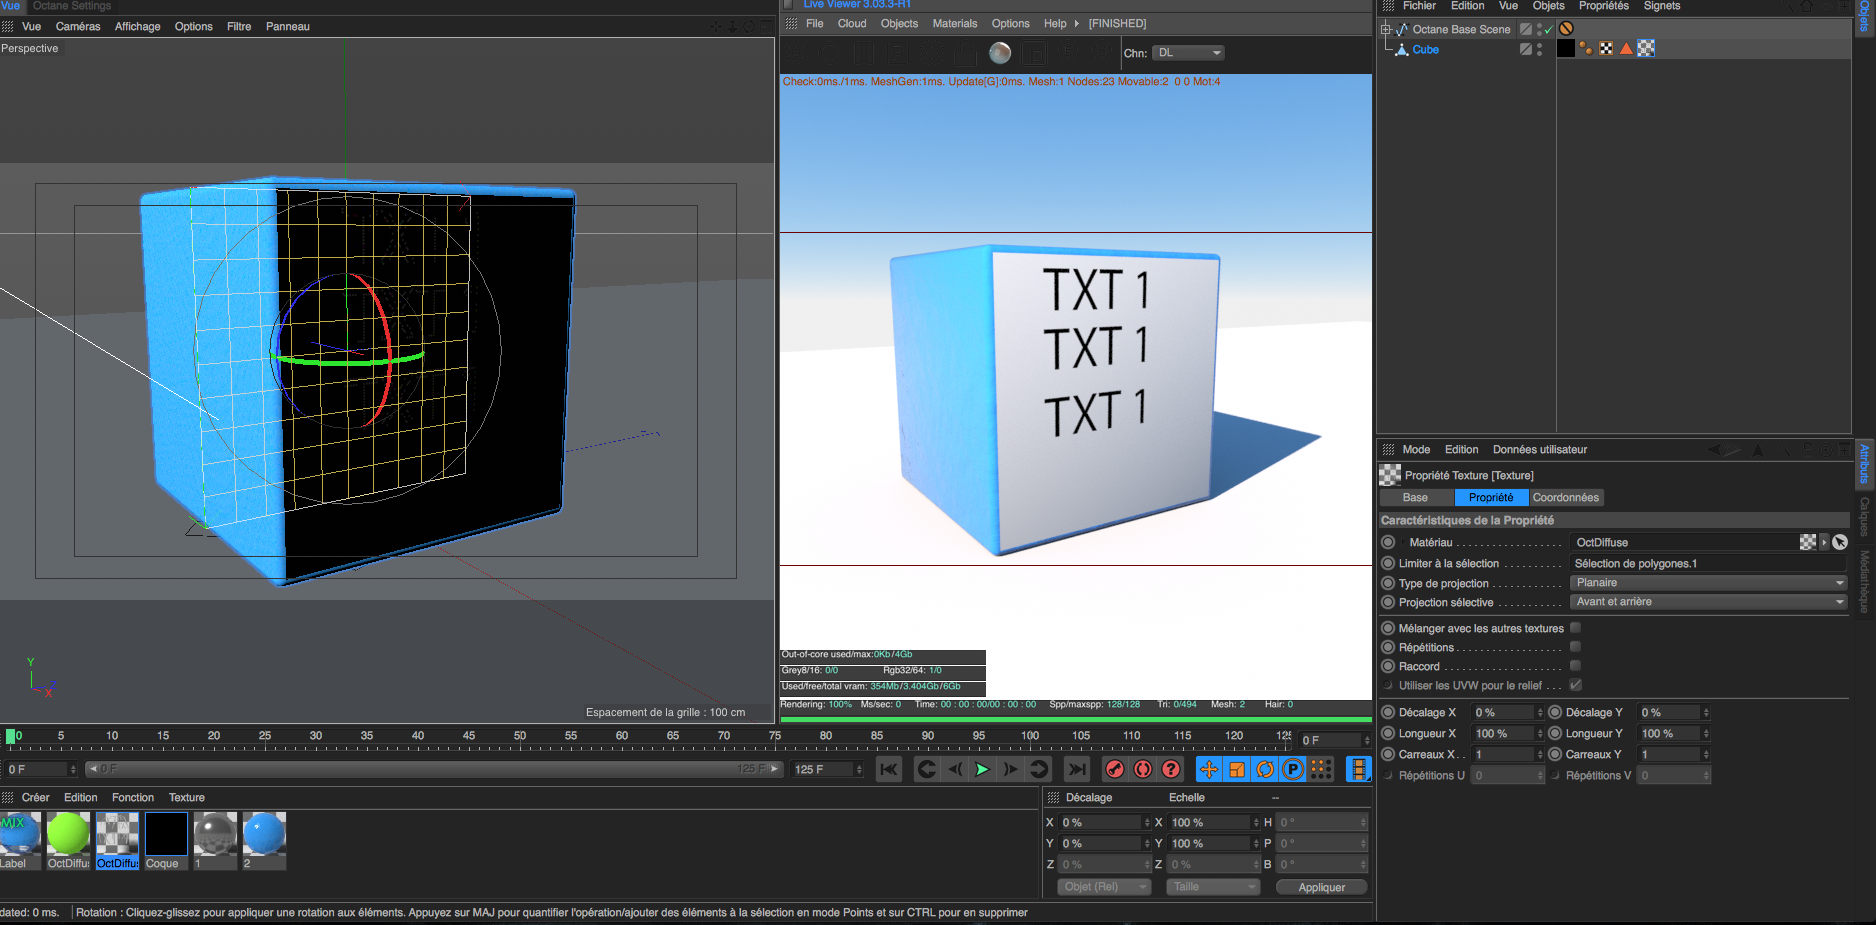Jump to the start of the animation
Screen dimensions: 1876x925
[x=889, y=769]
